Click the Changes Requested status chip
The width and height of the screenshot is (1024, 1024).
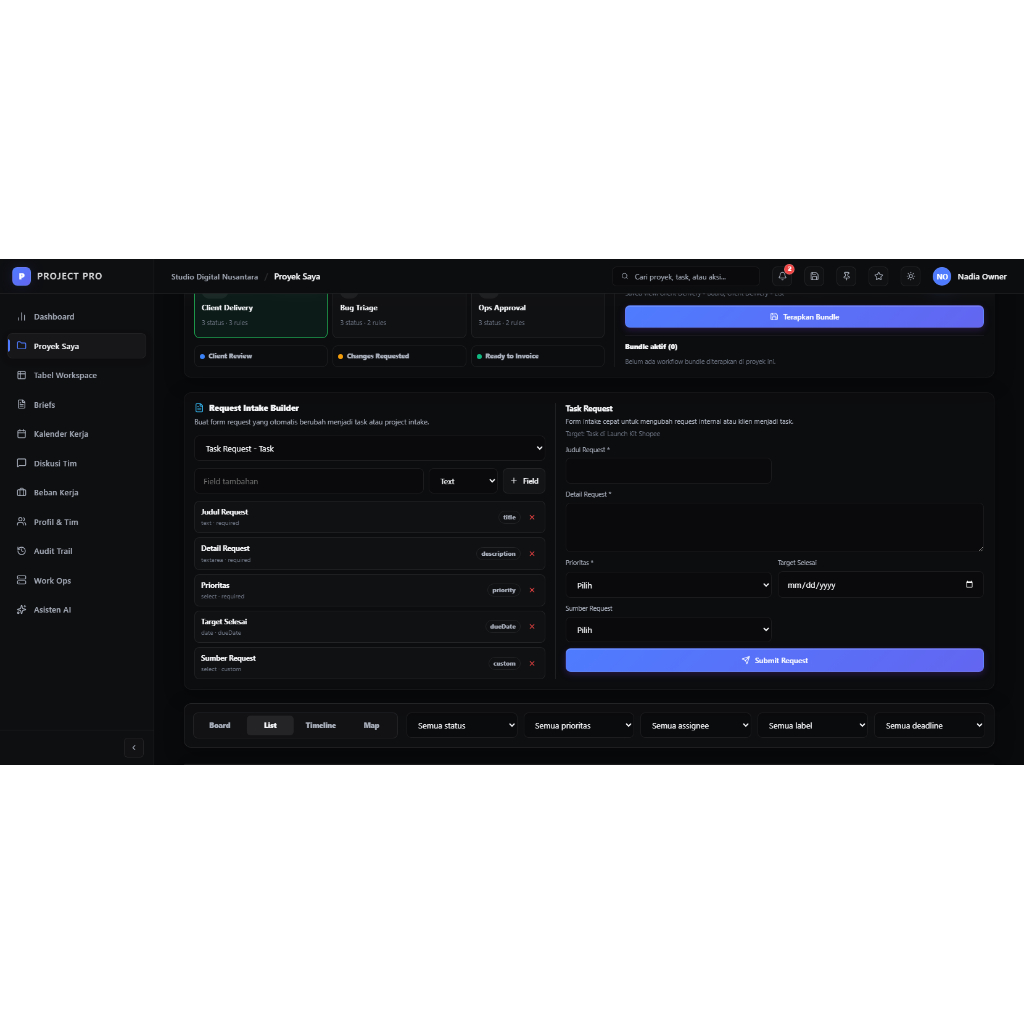point(399,356)
